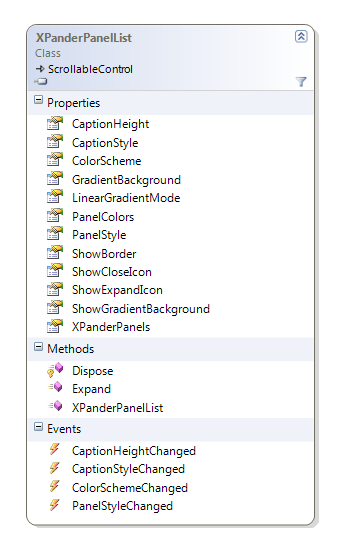Image resolution: width=360 pixels, height=559 pixels.
Task: Select the ShowBorder property name
Action: coord(104,254)
